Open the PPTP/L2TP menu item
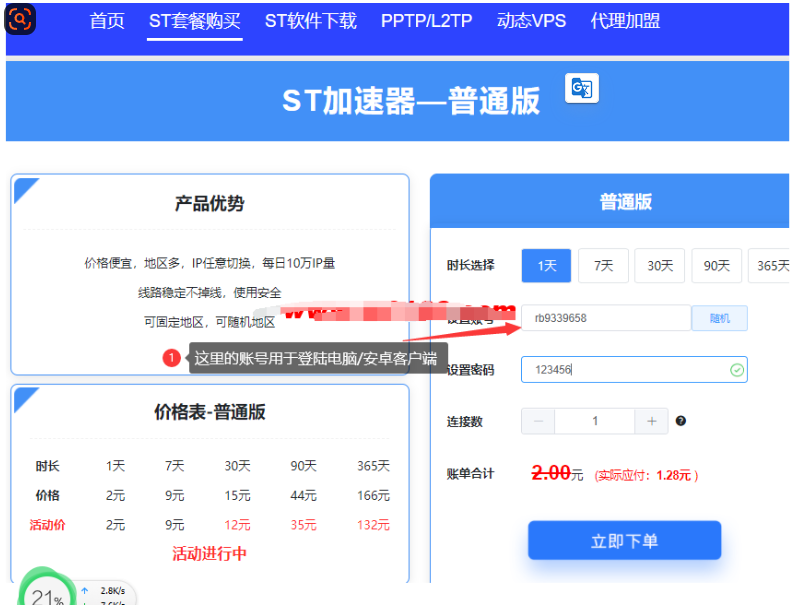This screenshot has width=799, height=609. [x=427, y=21]
